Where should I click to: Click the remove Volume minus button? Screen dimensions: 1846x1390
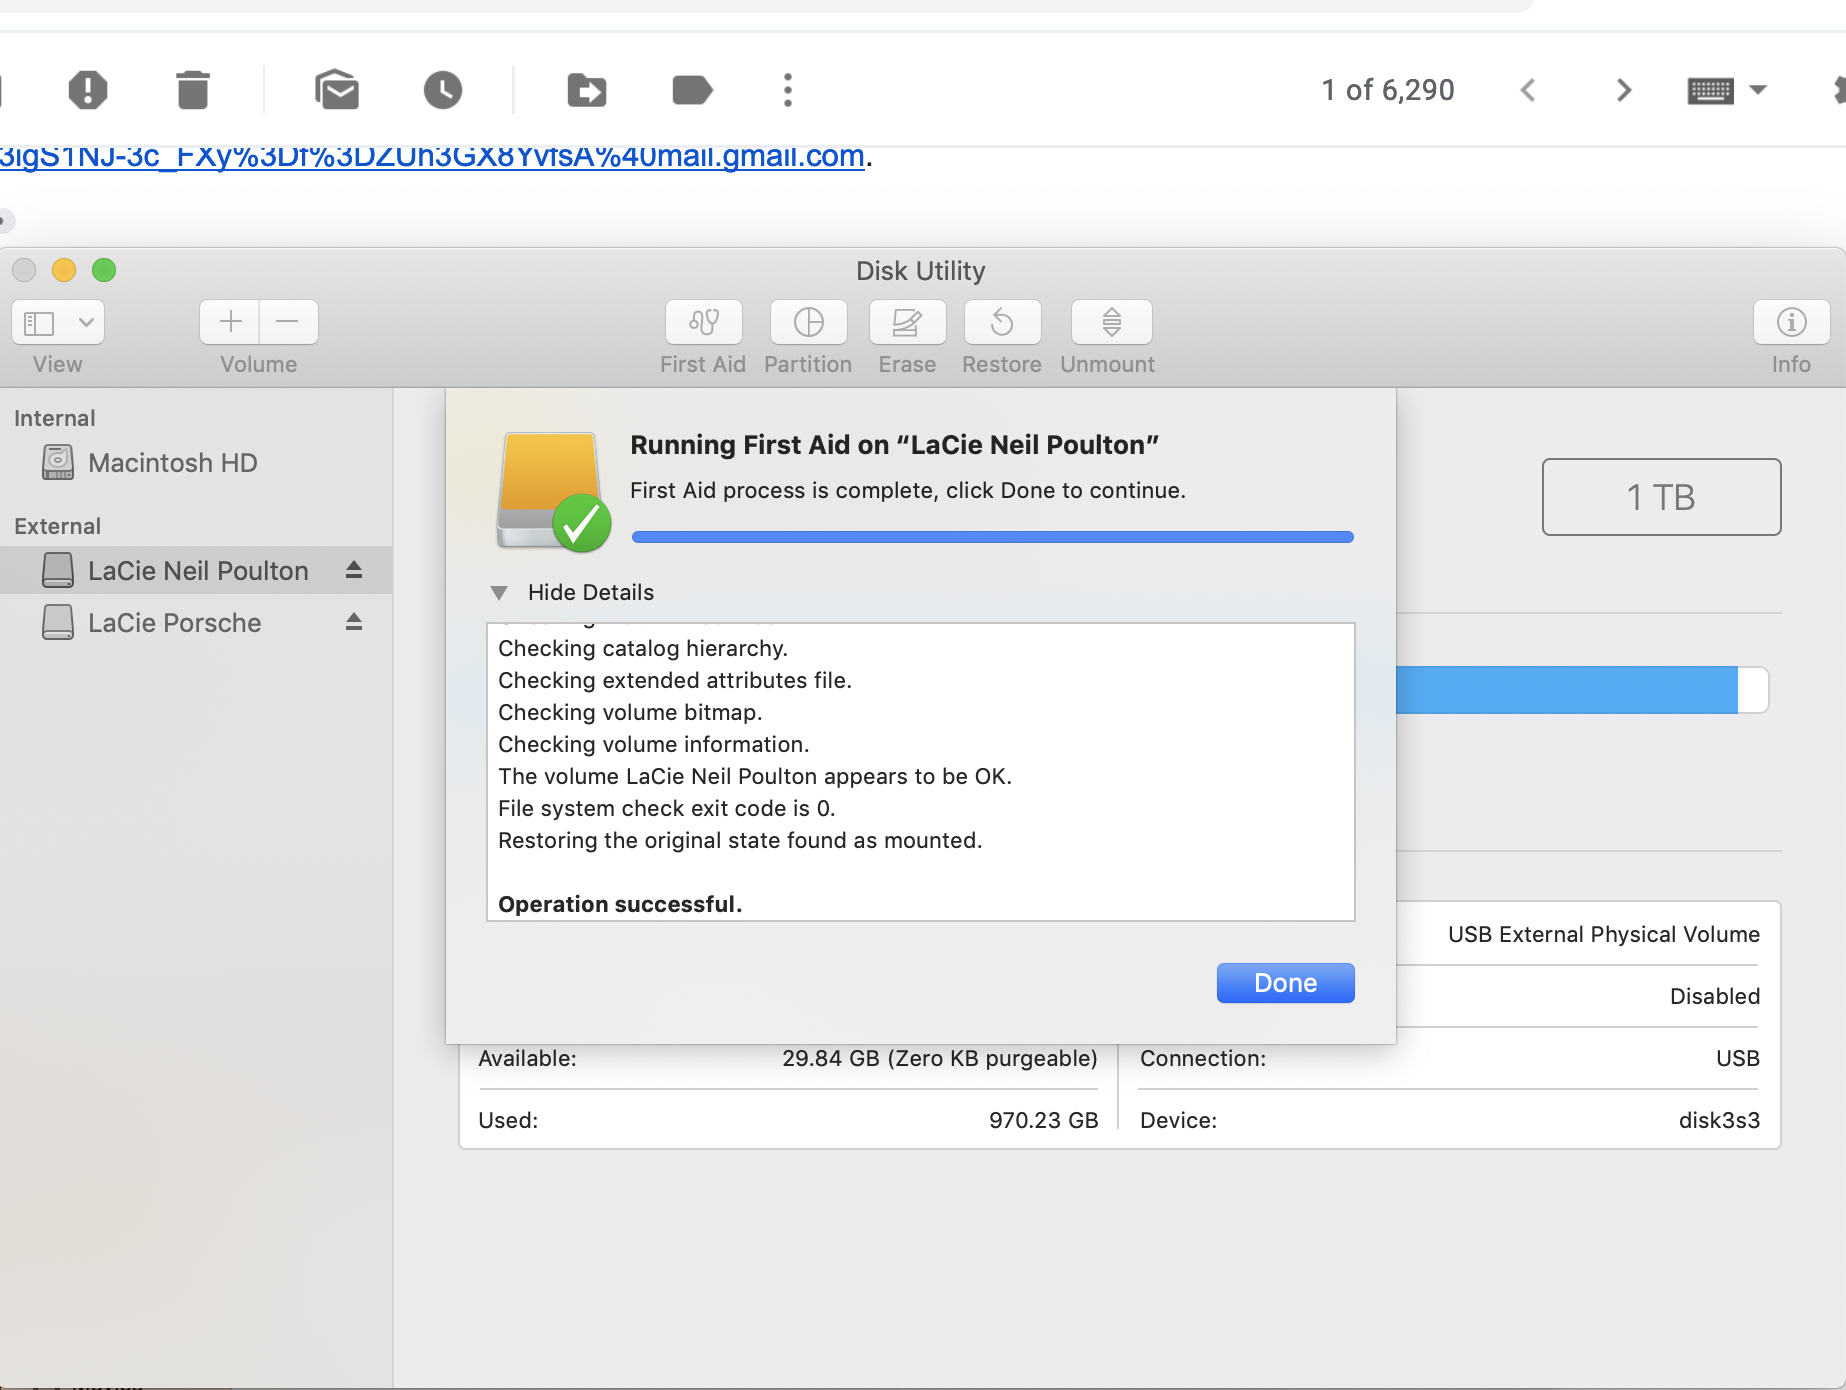[x=288, y=322]
